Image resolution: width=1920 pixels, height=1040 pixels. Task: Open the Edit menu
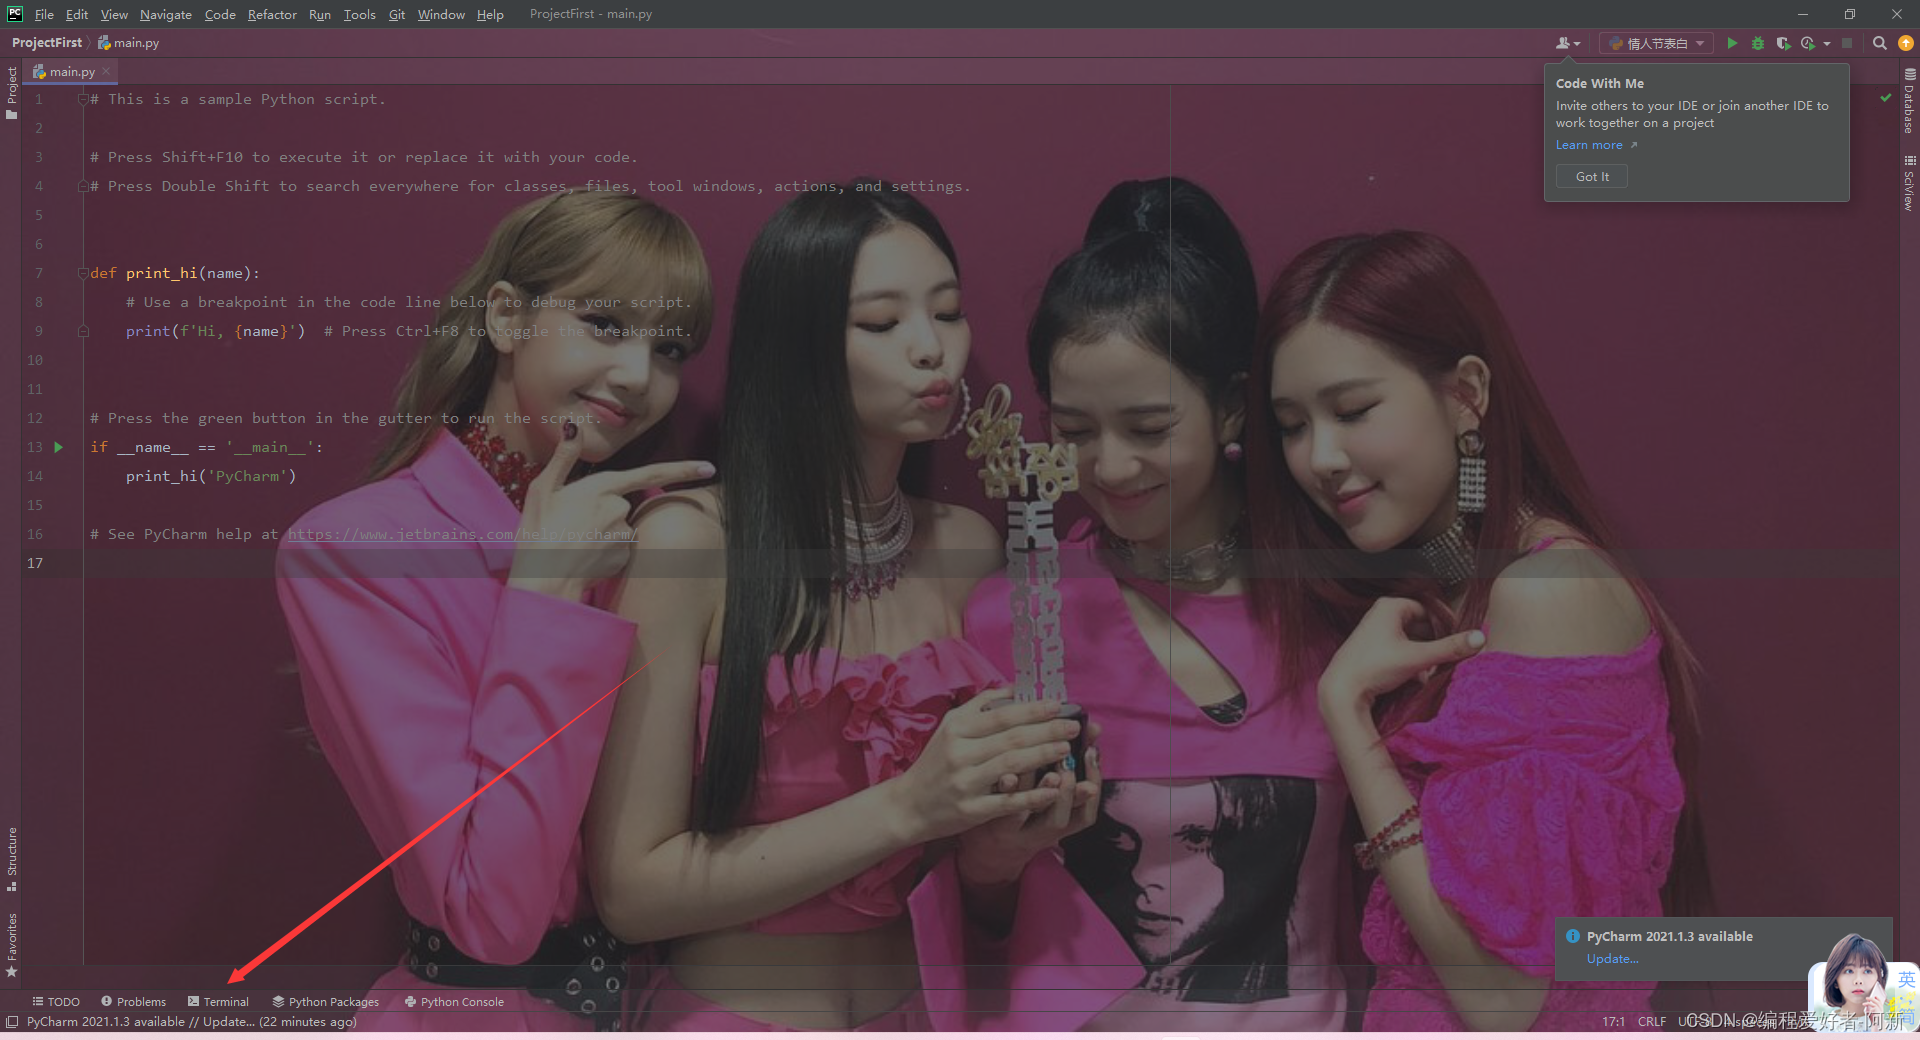click(x=77, y=14)
